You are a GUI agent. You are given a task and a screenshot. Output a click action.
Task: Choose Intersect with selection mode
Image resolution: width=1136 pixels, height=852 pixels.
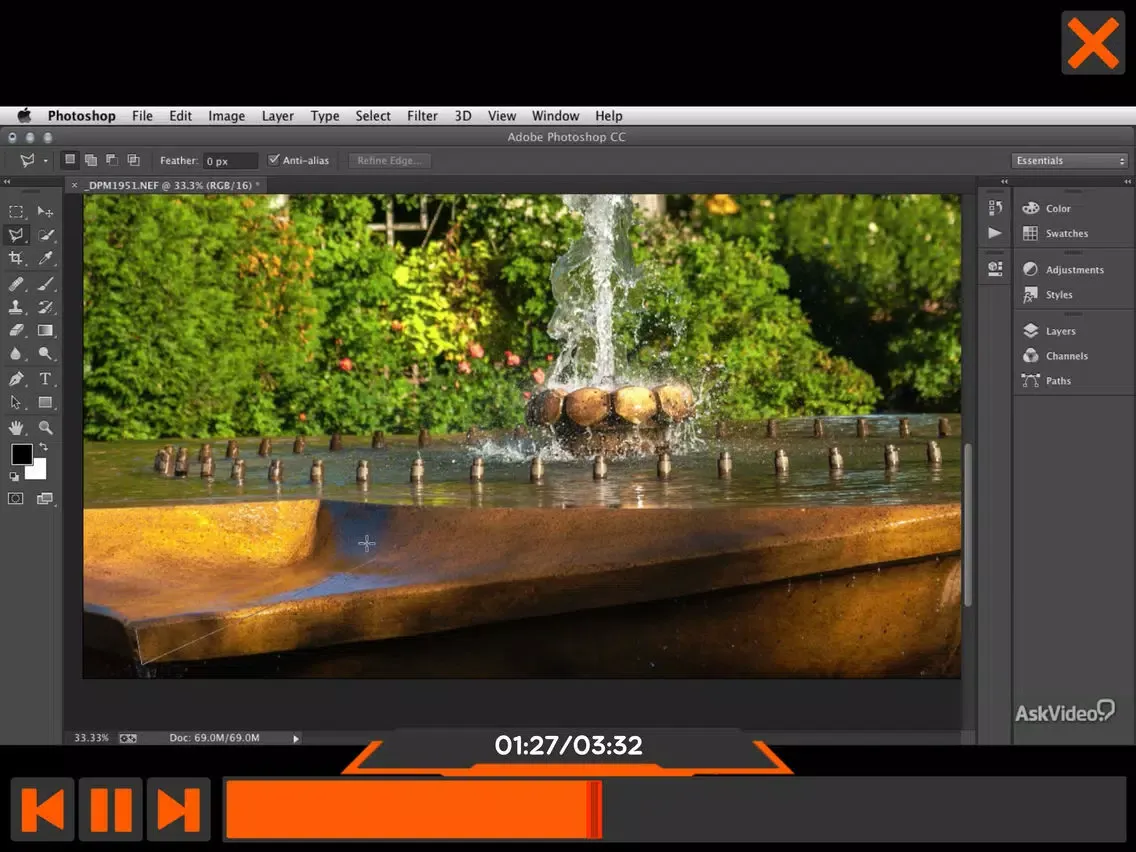(134, 159)
